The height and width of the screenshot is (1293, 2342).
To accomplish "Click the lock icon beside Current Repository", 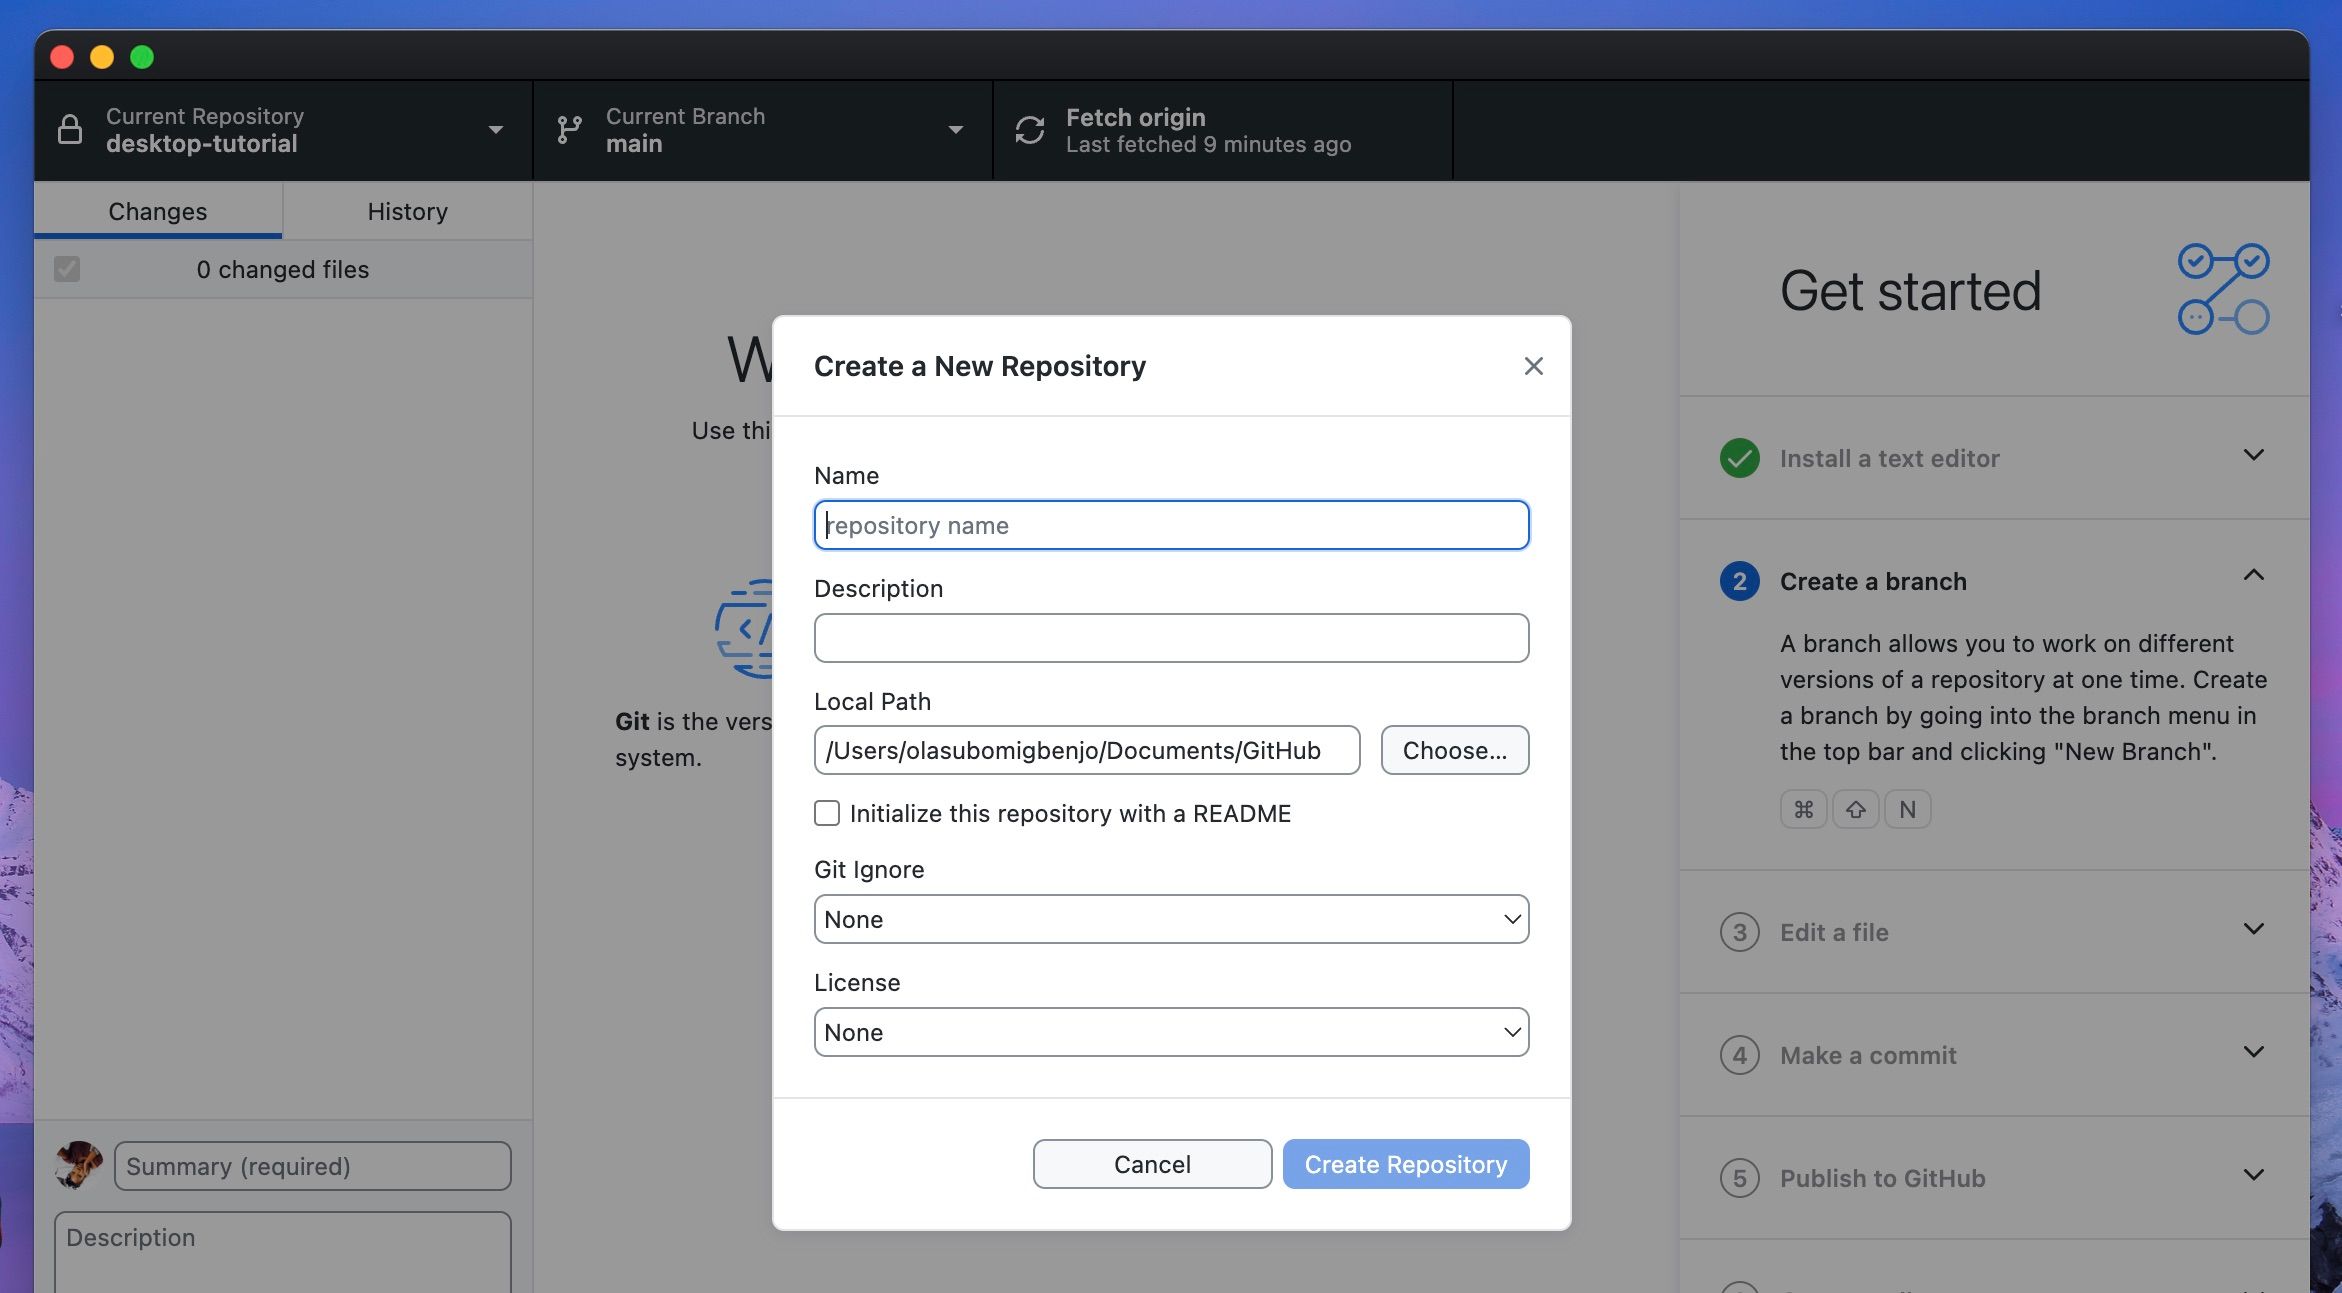I will tap(70, 129).
